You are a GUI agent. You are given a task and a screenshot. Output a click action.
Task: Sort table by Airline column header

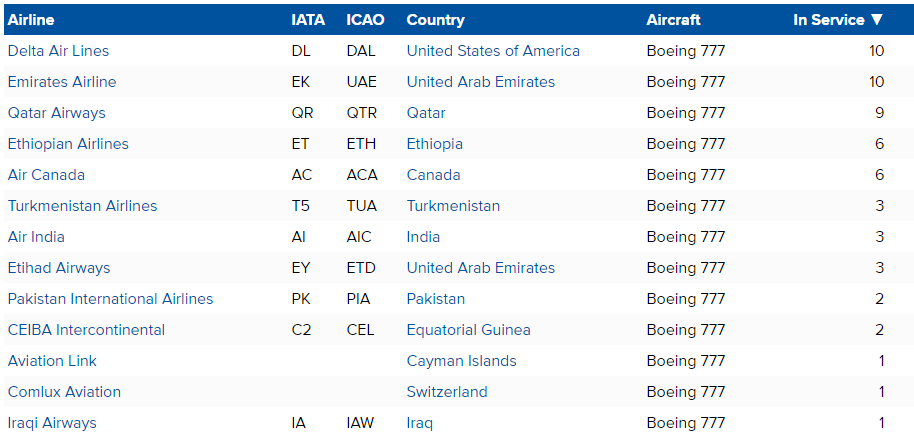click(x=31, y=20)
